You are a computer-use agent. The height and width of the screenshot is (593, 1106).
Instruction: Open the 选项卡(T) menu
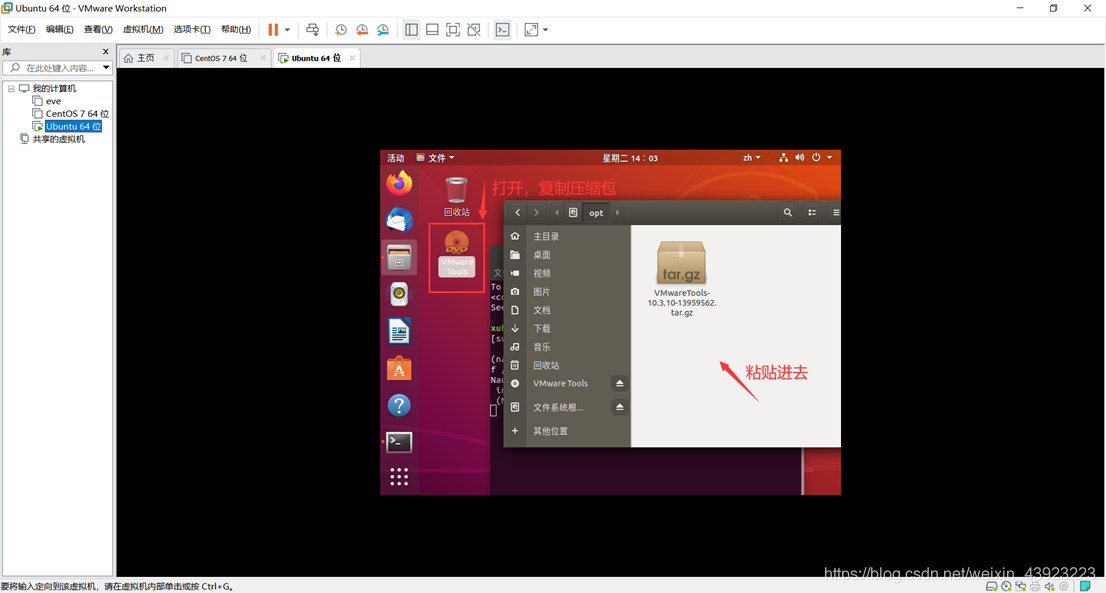pos(192,30)
